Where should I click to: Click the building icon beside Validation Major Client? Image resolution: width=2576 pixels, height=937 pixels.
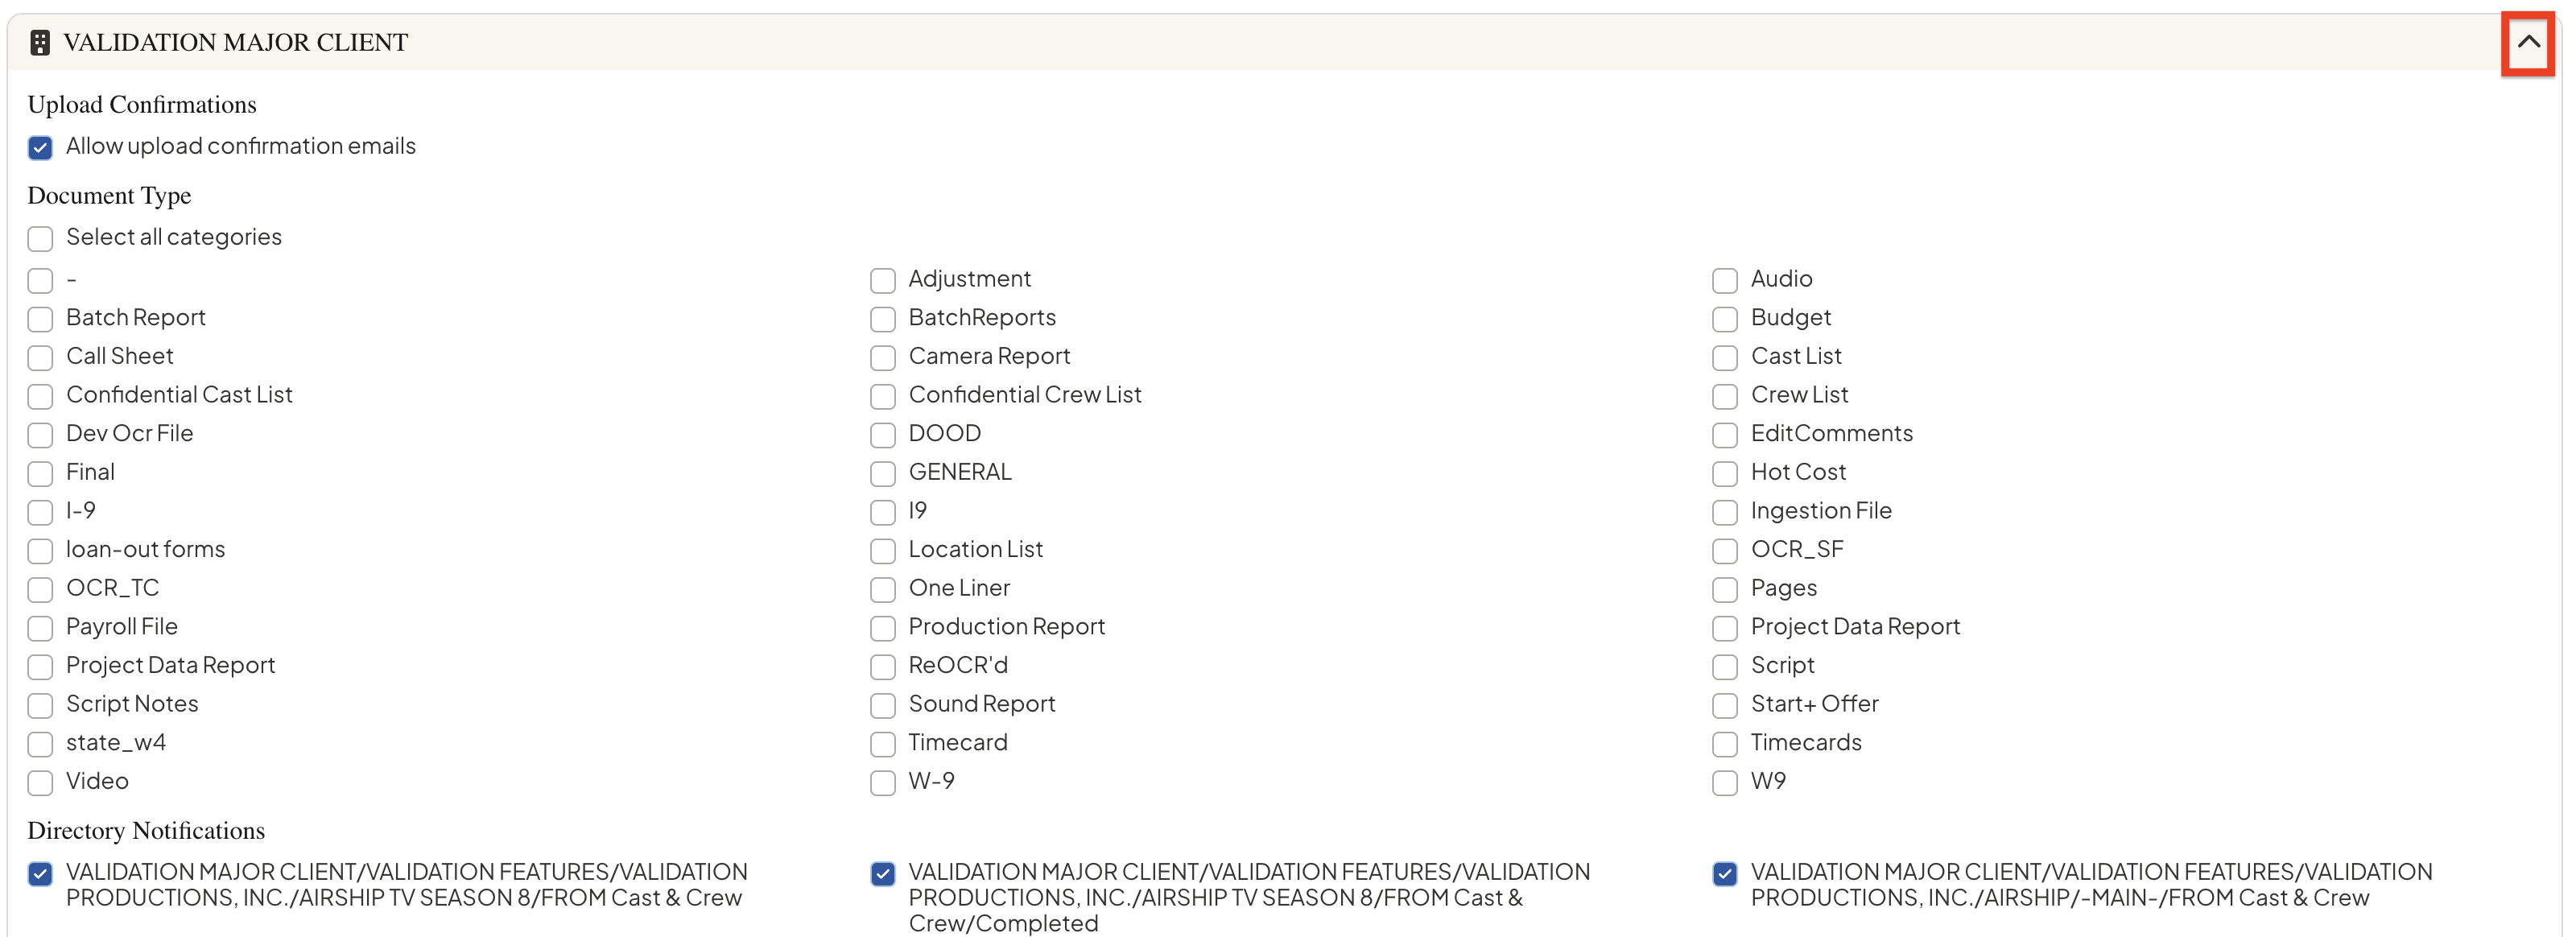tap(40, 43)
